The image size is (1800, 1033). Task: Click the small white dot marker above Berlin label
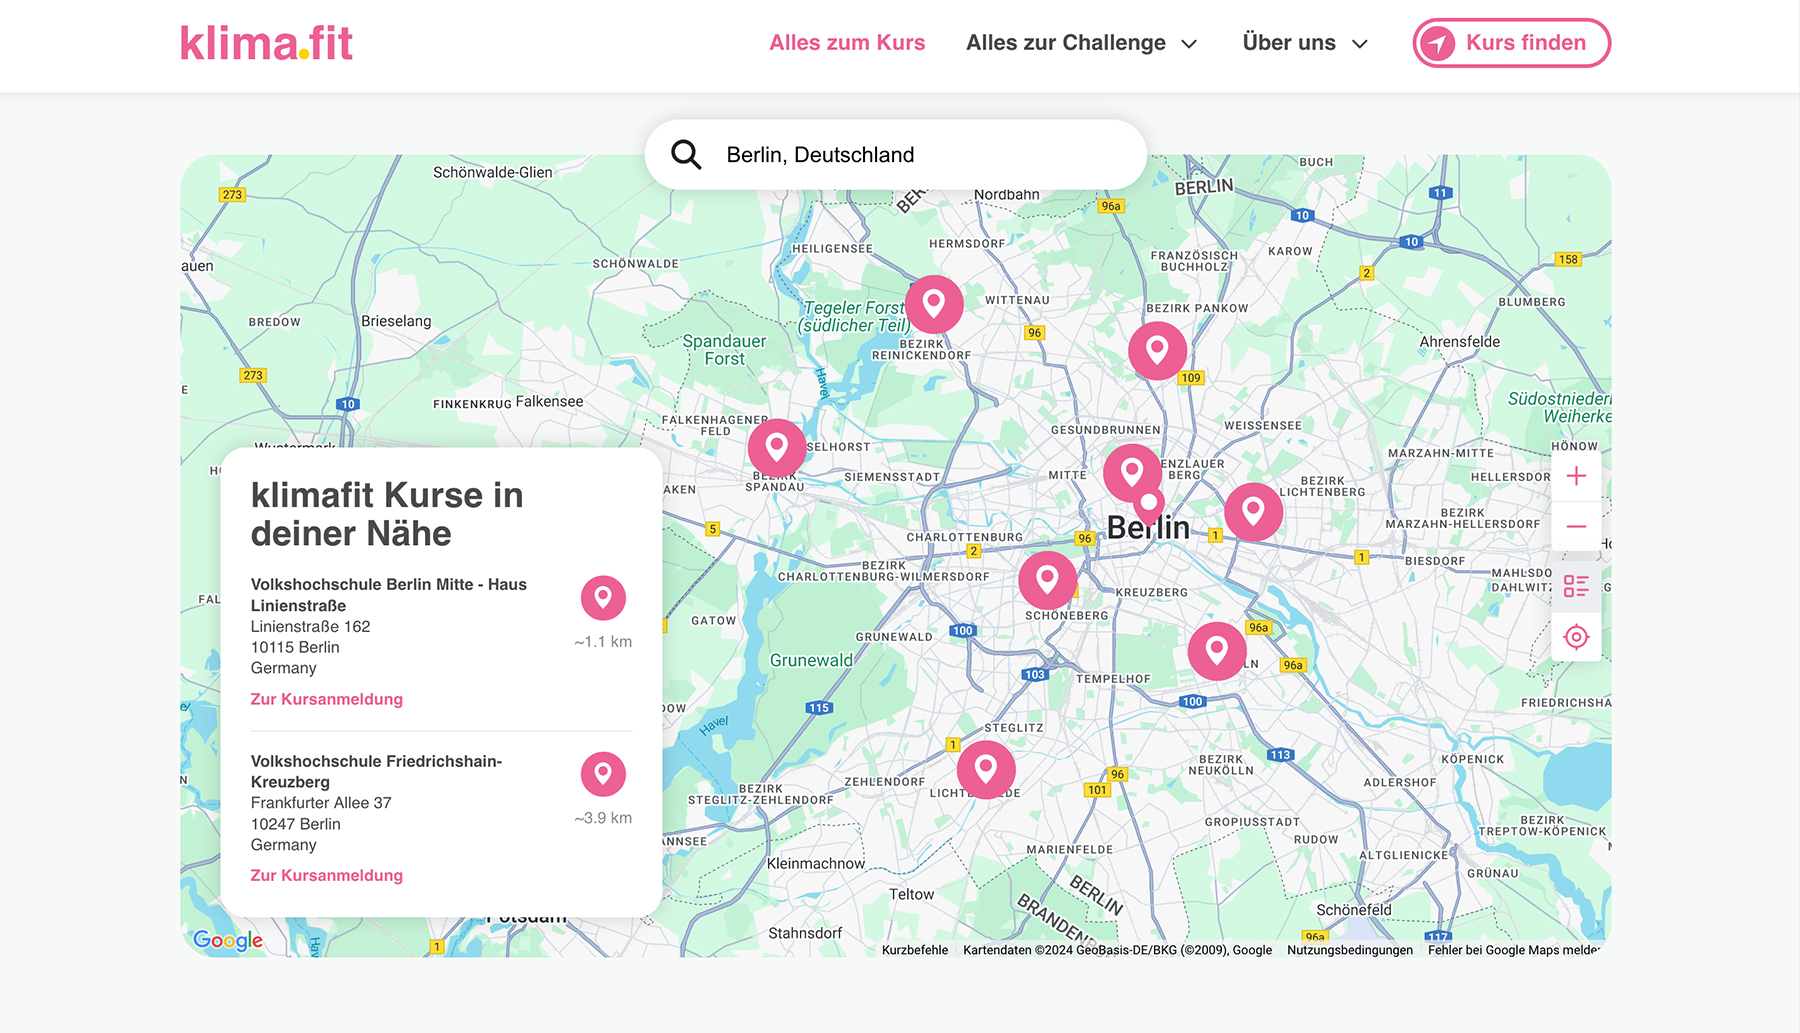1149,503
